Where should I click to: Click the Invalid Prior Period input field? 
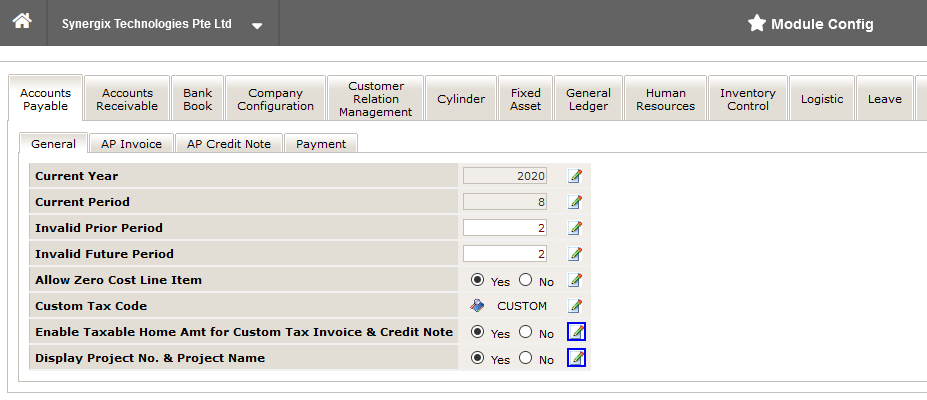[x=505, y=227]
